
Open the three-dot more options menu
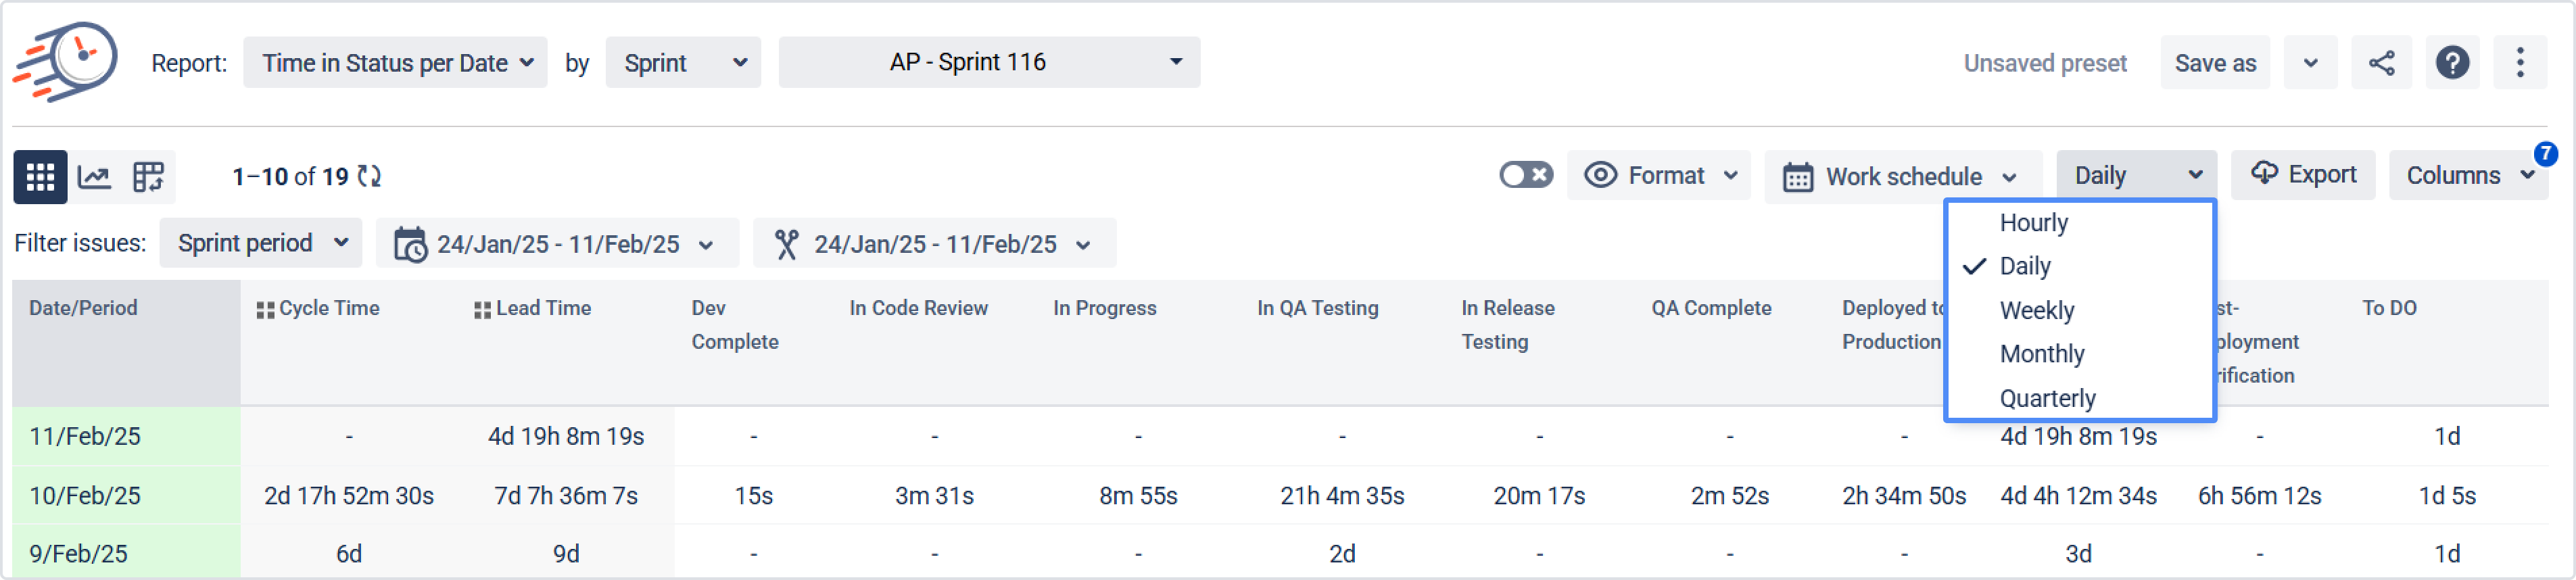pyautogui.click(x=2519, y=63)
